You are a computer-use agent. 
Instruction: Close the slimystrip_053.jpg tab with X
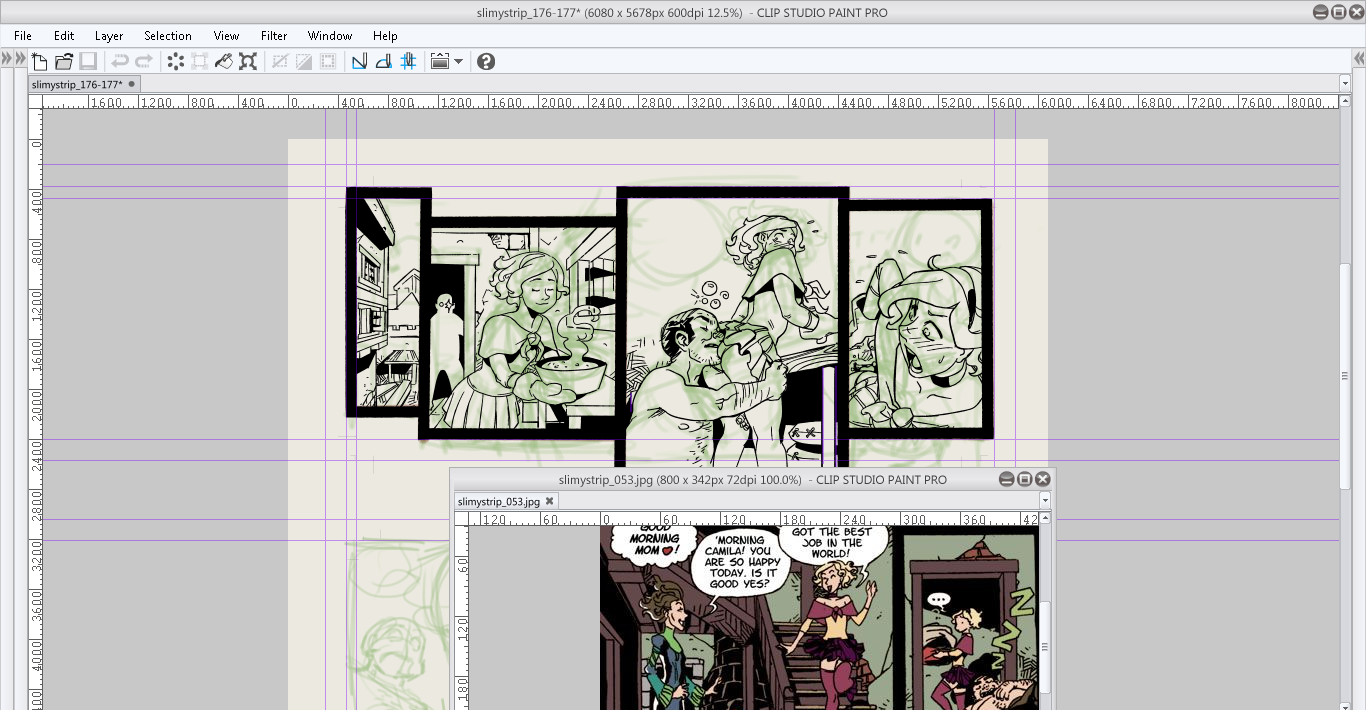[x=549, y=501]
